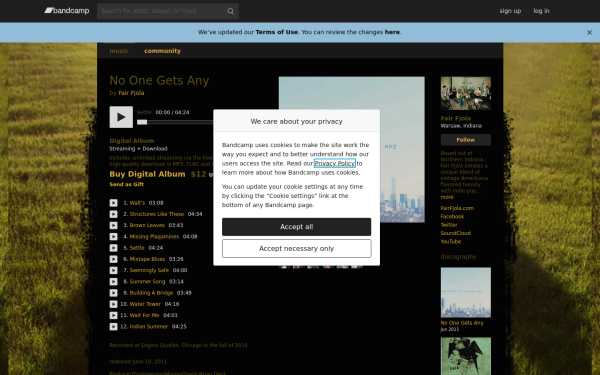Open the SoundCloud link

[456, 233]
